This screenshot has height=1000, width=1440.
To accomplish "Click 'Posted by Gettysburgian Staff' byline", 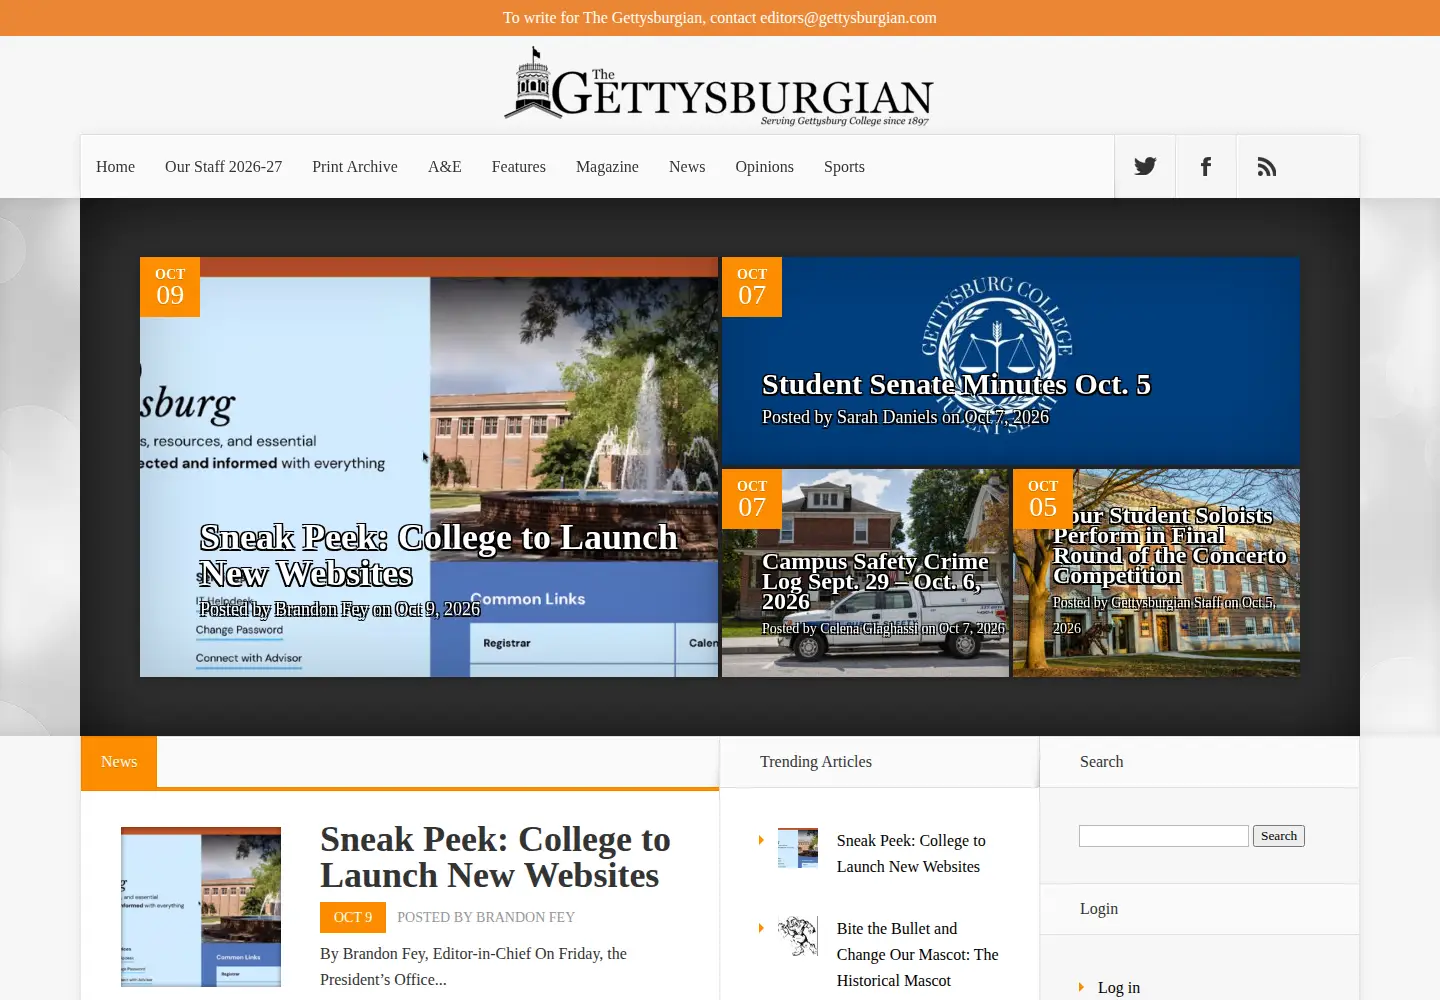I will click(x=1164, y=615).
